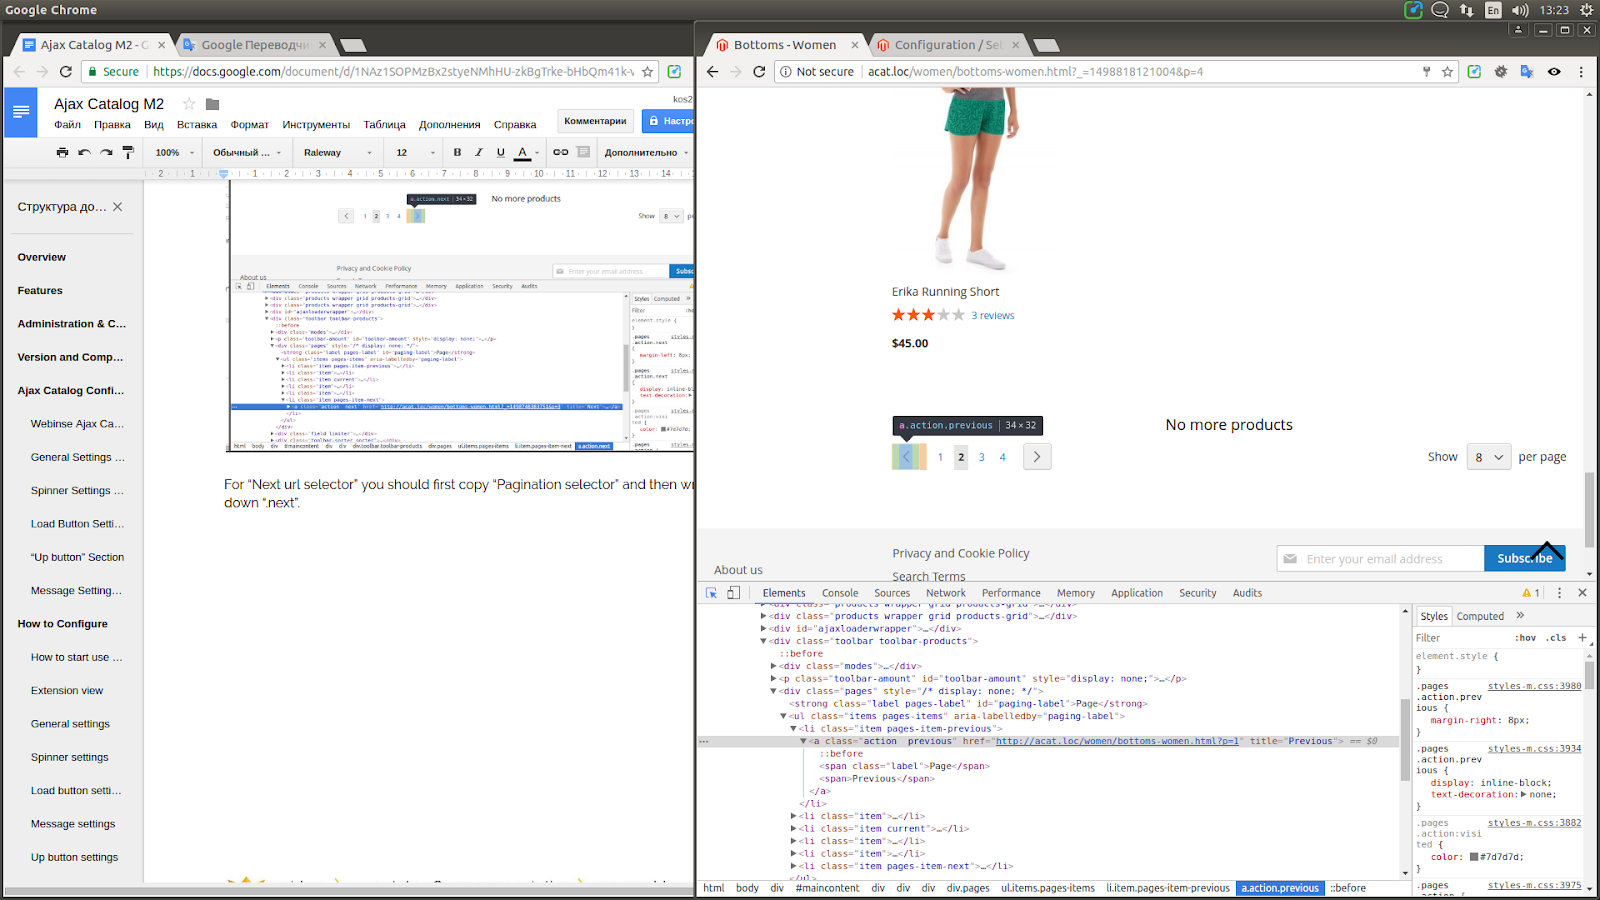This screenshot has width=1600, height=900.
Task: Open the Computed tab in DevTools sidebar
Action: [x=1480, y=616]
